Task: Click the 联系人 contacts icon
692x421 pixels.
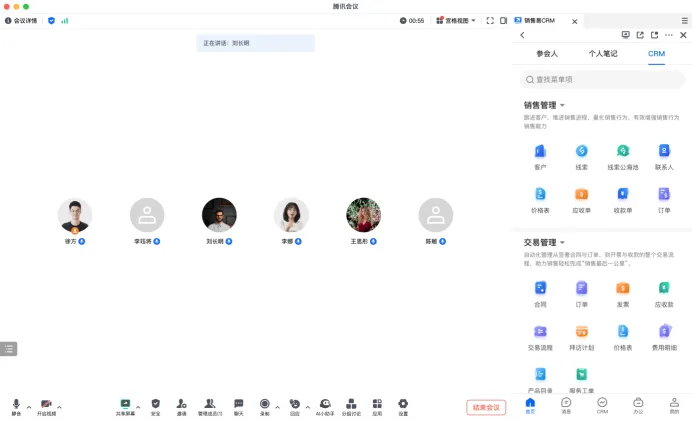Action: [664, 152]
